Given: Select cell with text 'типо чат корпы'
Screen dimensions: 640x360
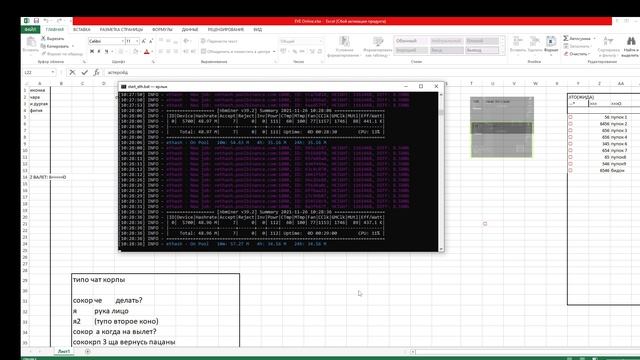Looking at the screenshot, I should click(99, 280).
